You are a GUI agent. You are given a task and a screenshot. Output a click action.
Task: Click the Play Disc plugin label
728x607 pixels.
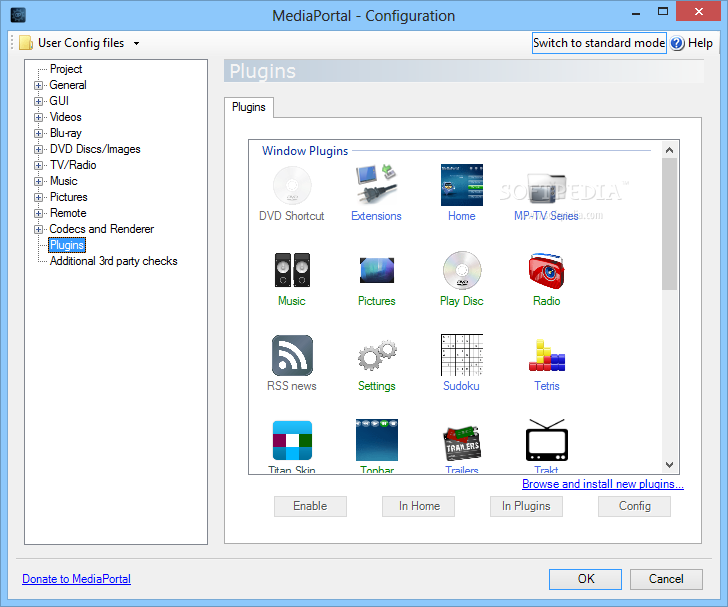(x=462, y=301)
